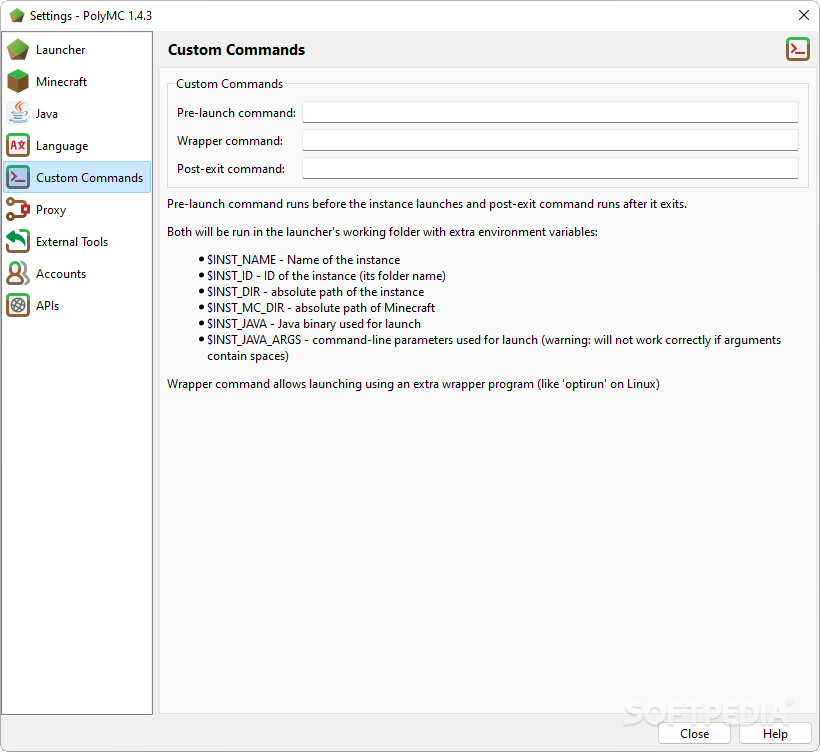Click the '$INST_DIR - absolute path of the instance' line
Viewport: 820px width, 752px height.
pyautogui.click(x=315, y=292)
